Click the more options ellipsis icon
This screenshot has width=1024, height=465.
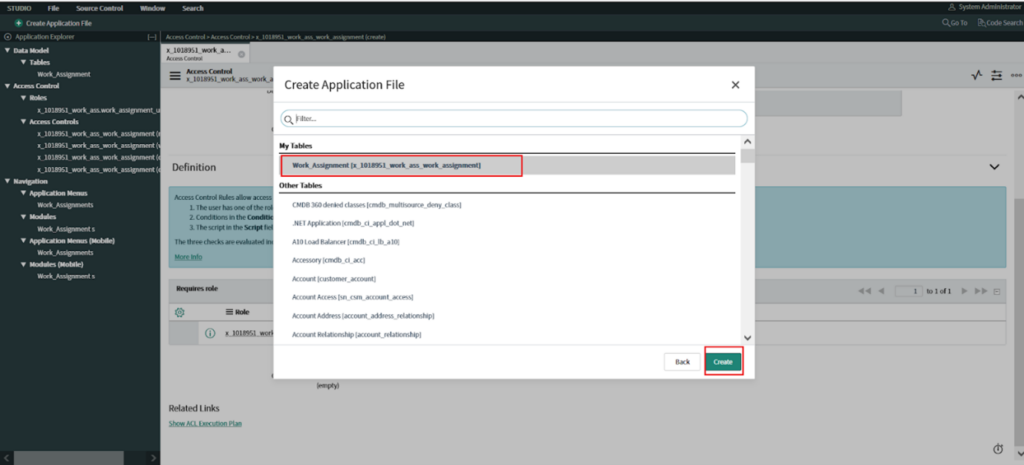point(1016,76)
